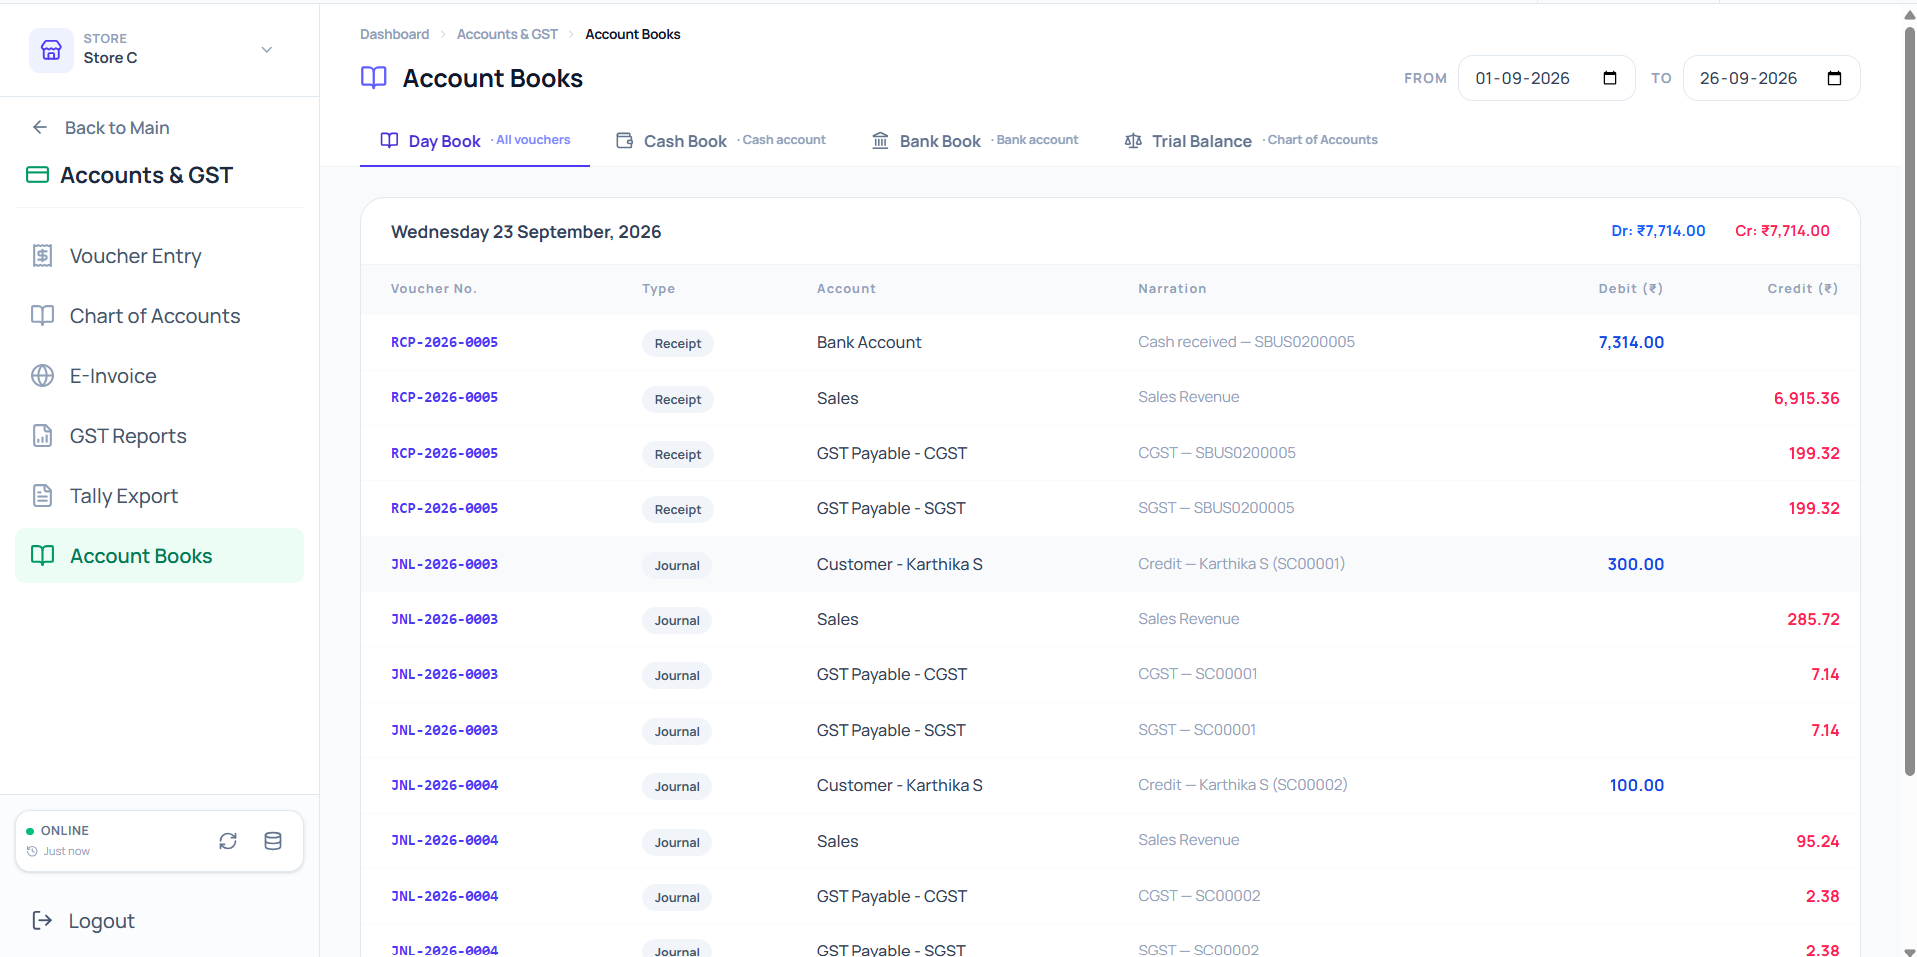Go to Dashboard breadcrumb

pos(394,34)
